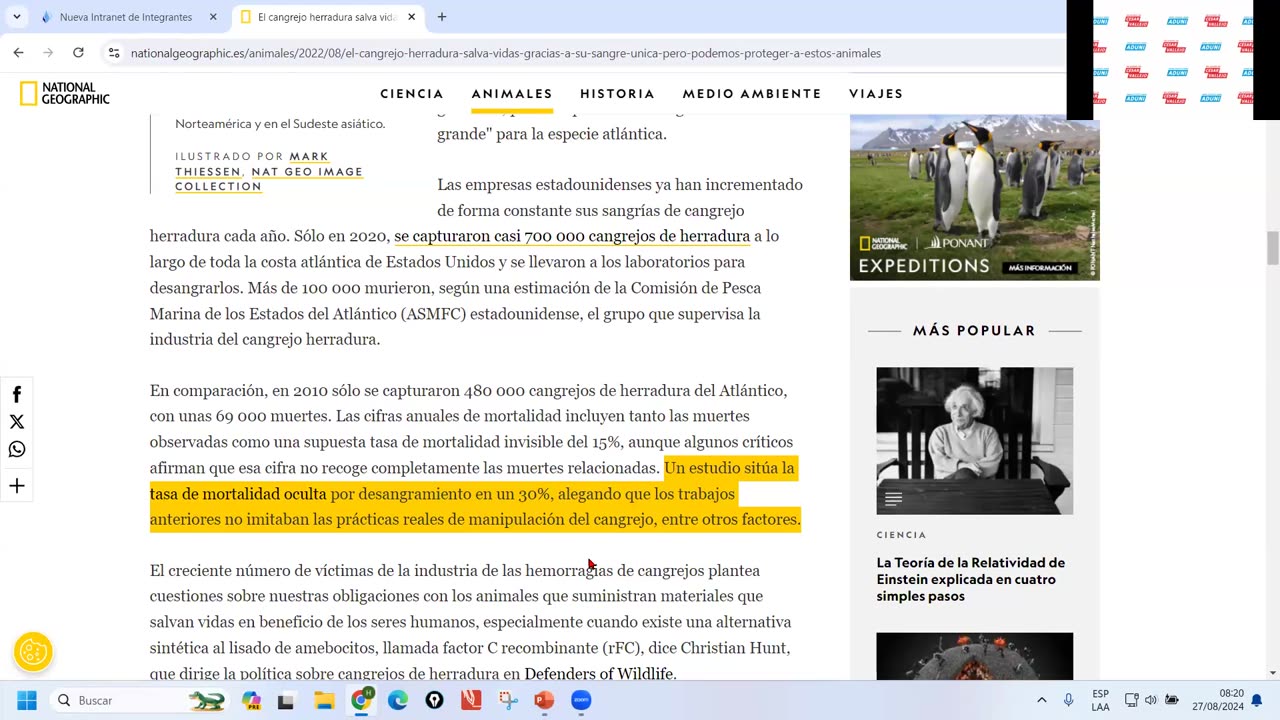1280x720 pixels.
Task: Open notifications bell icon
Action: pos(1257,700)
